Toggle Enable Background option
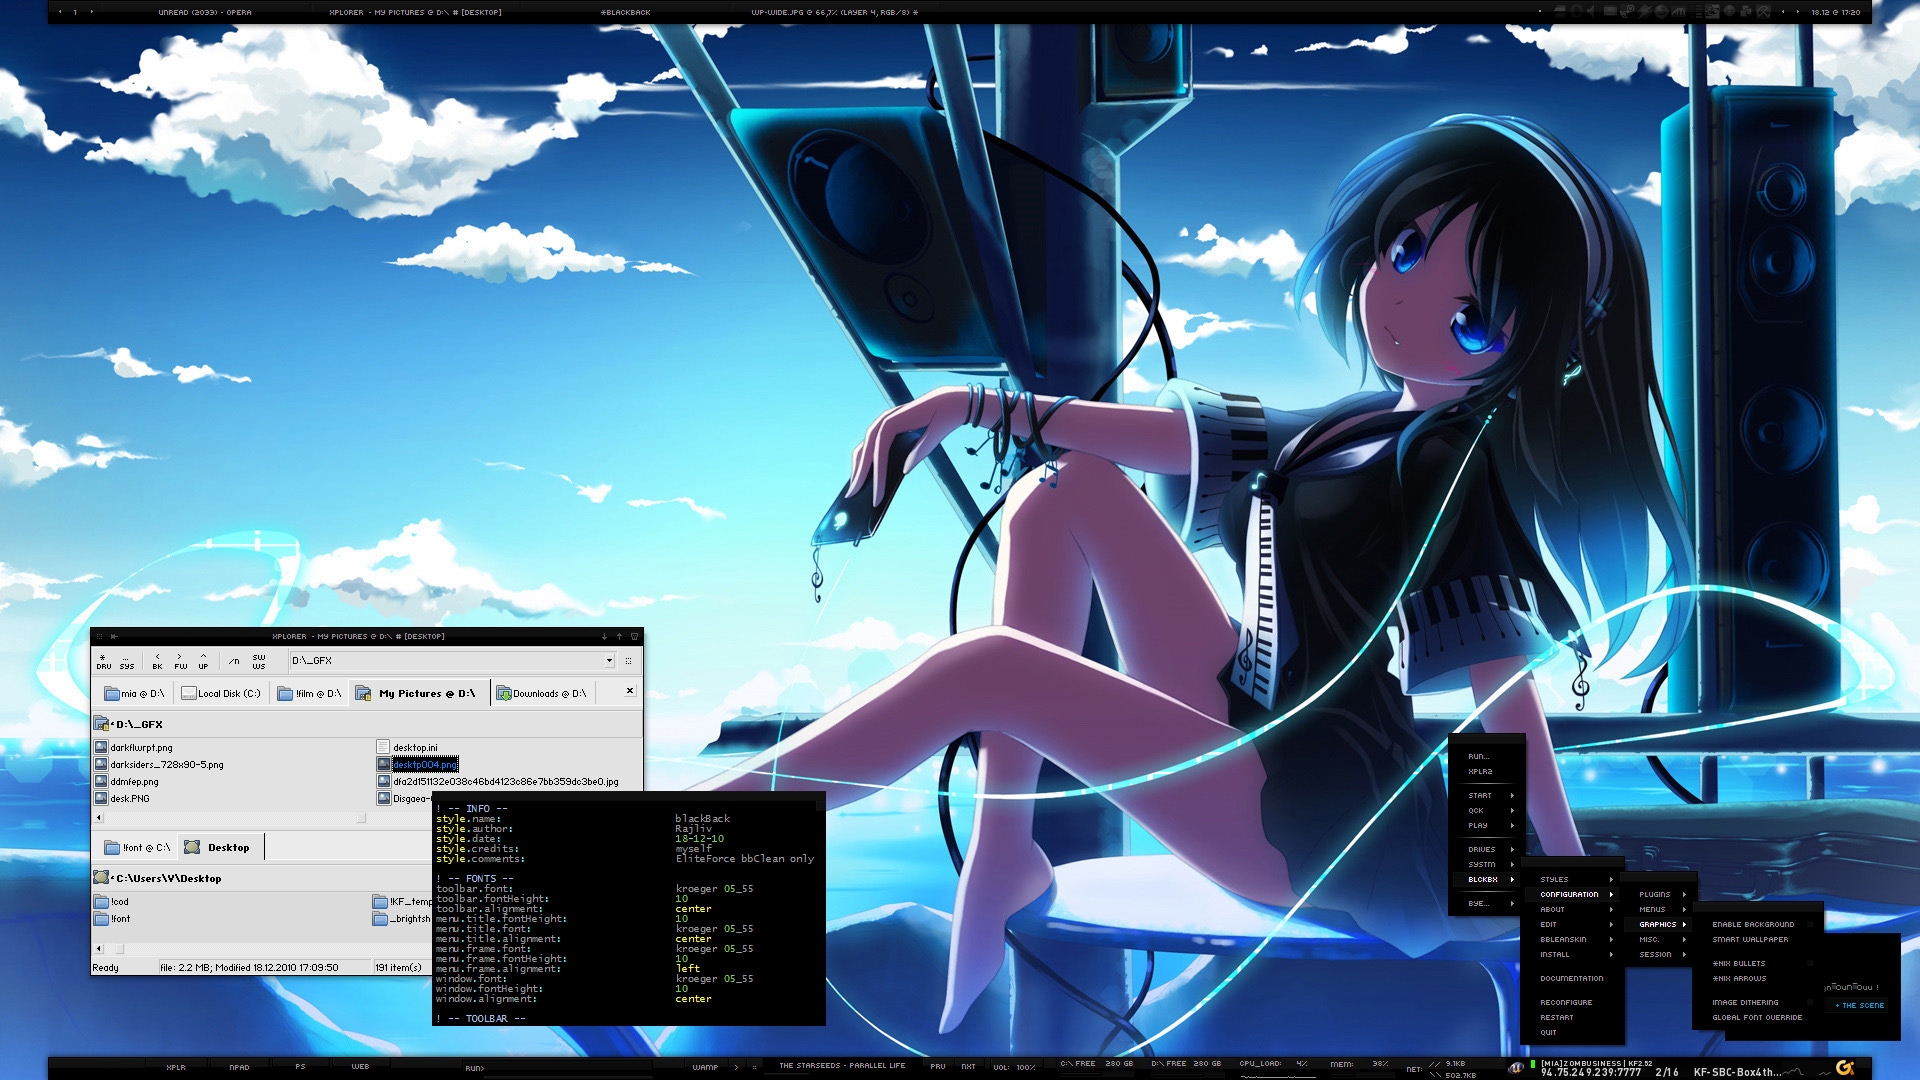This screenshot has width=1920, height=1080. pos(1758,924)
